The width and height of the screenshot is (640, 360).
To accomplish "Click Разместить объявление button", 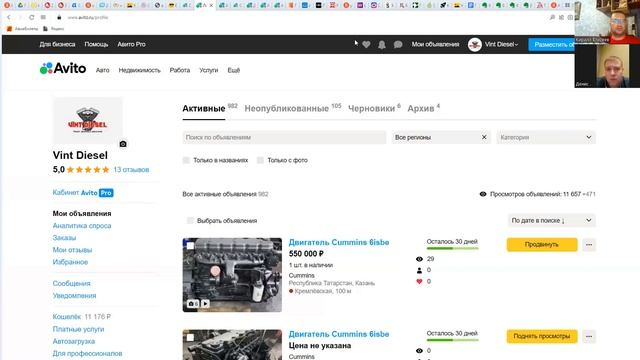I will pyautogui.click(x=552, y=44).
